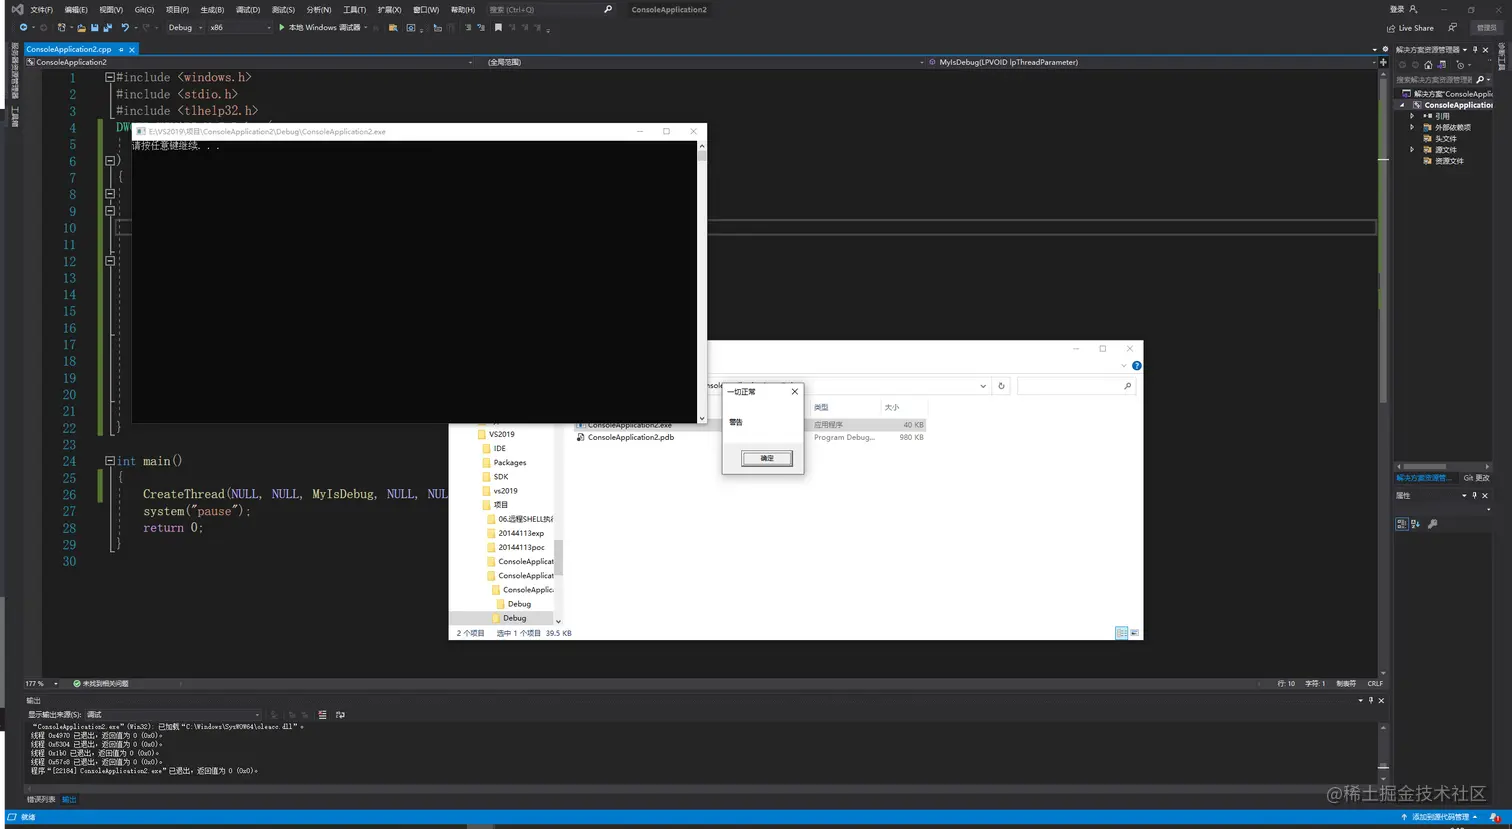Image resolution: width=1512 pixels, height=829 pixels.
Task: Click the alphabetical sort icon in Properties panel
Action: (1415, 524)
